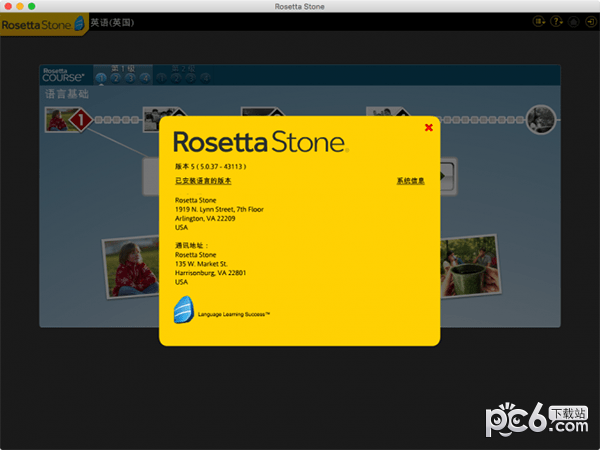This screenshot has height=450, width=600.
Task: Select unit 4 of Level 1
Action: [145, 78]
